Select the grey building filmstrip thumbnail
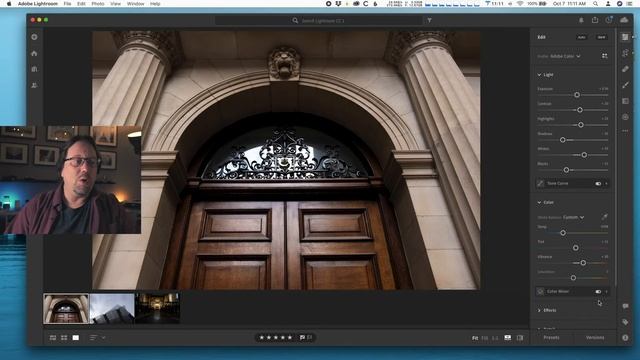Image resolution: width=640 pixels, height=360 pixels. click(x=112, y=308)
